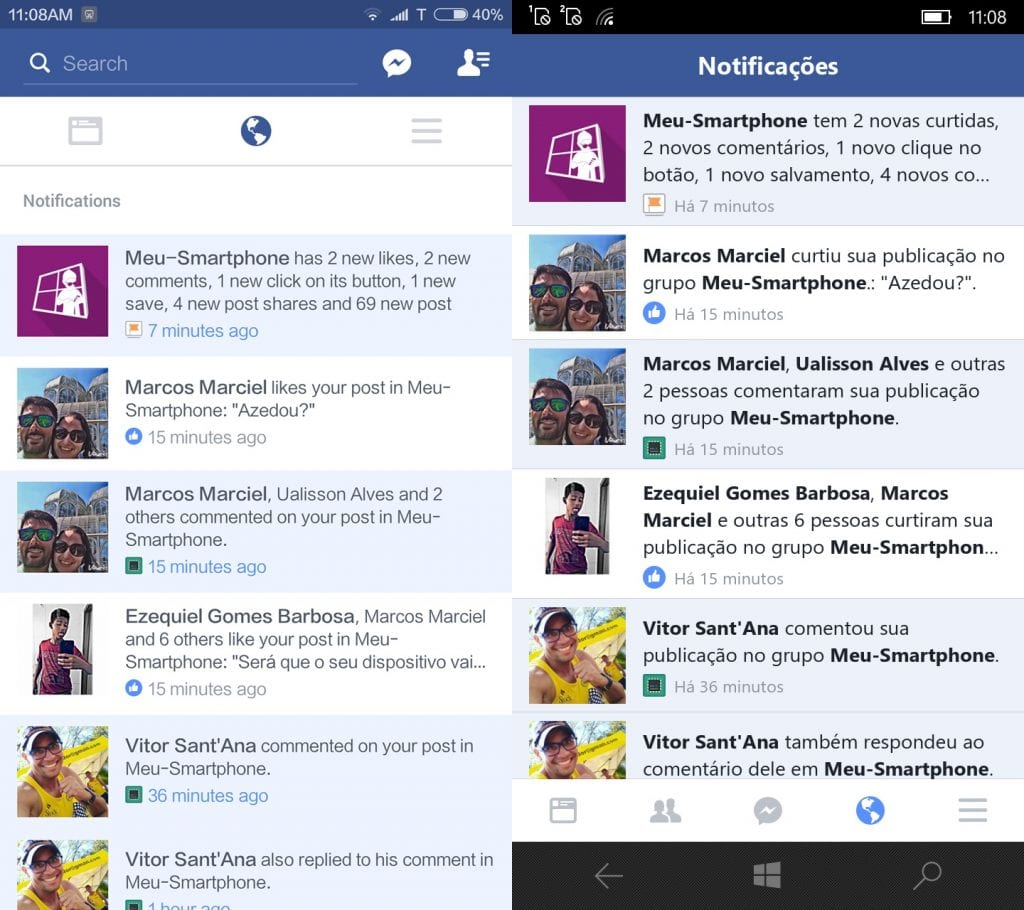Select the globe Notifications tab under the Search header
Image resolution: width=1024 pixels, height=910 pixels.
(256, 131)
